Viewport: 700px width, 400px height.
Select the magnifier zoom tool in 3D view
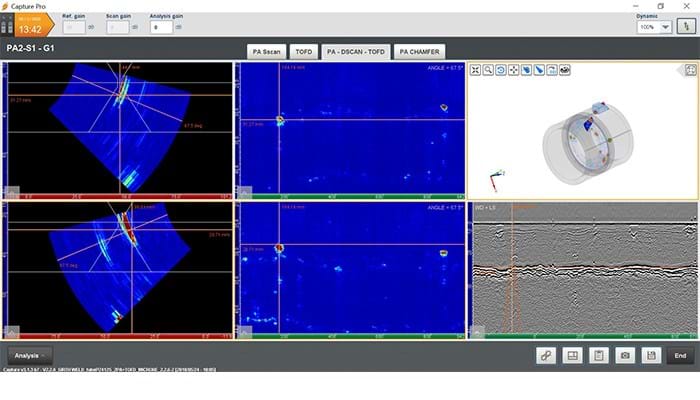(x=488, y=71)
